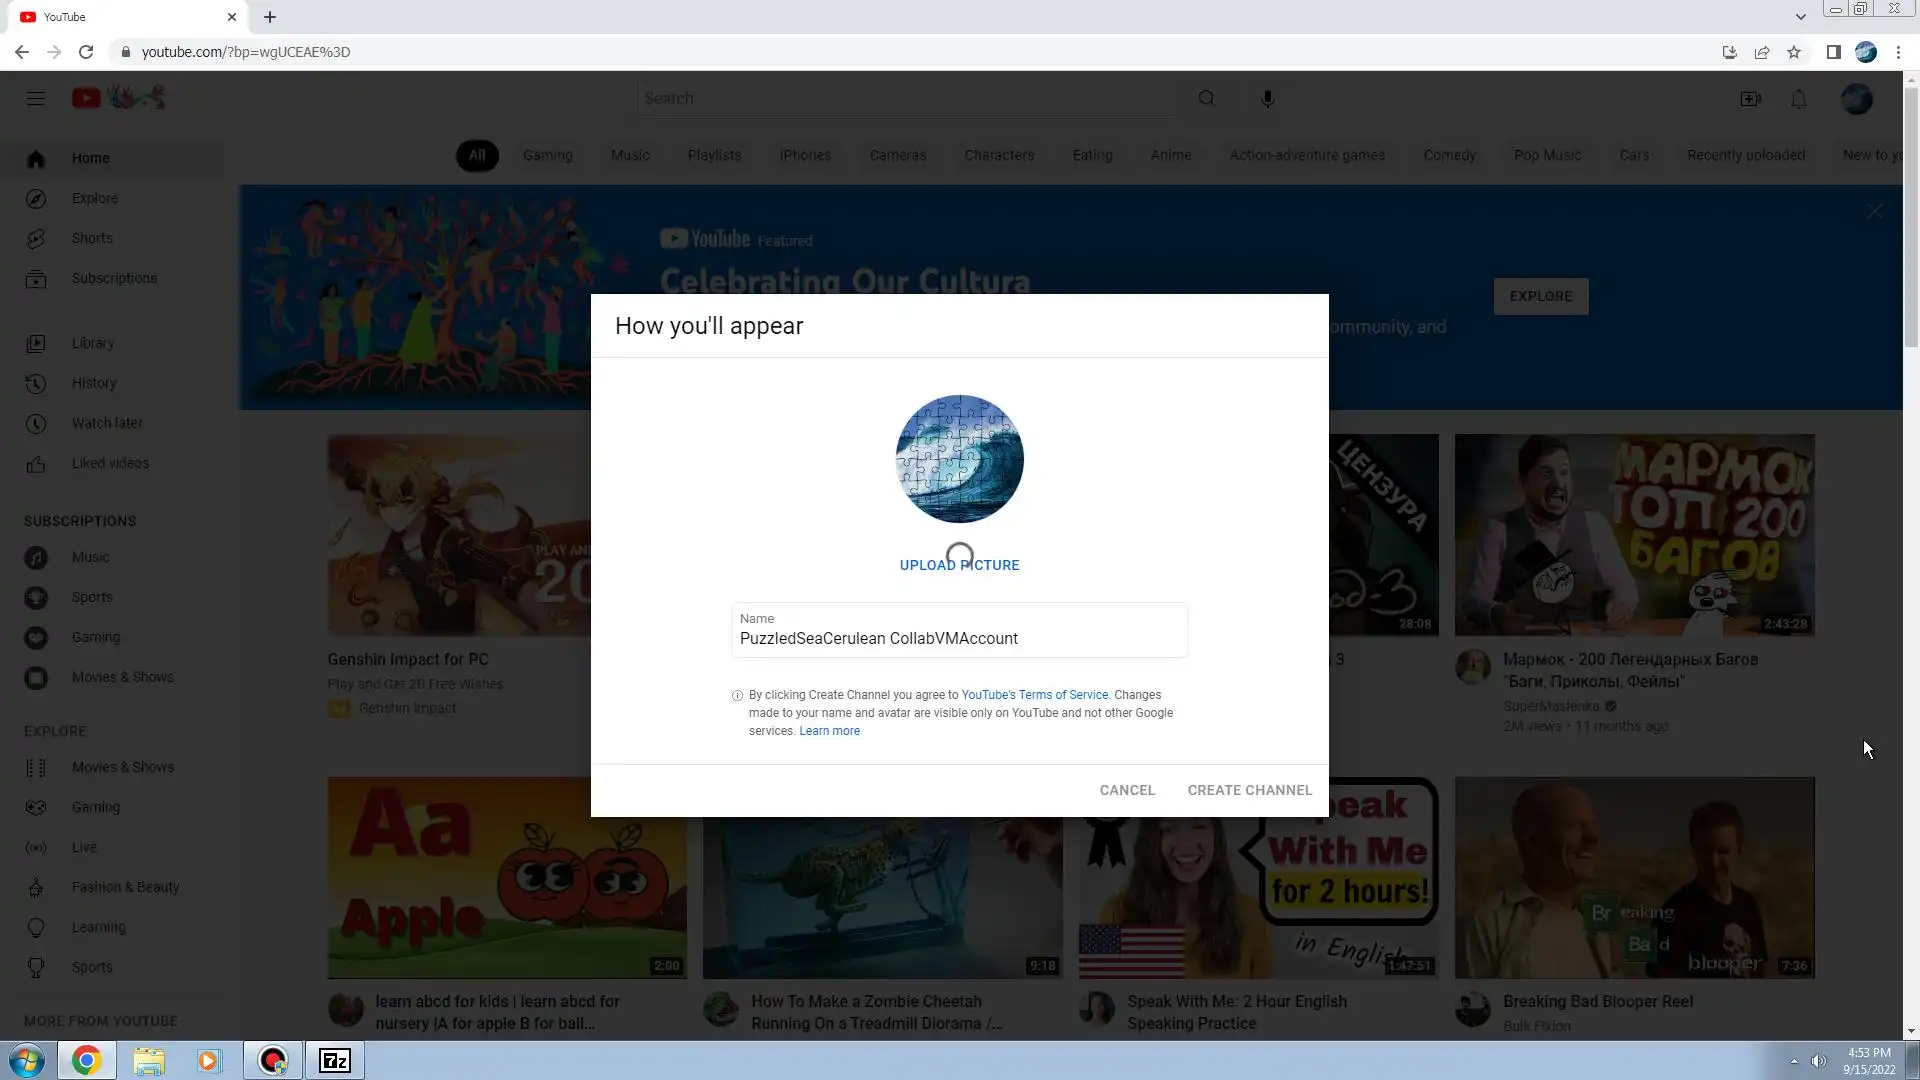The image size is (1920, 1080).
Task: Bookmark this page with star icon
Action: pyautogui.click(x=1794, y=52)
